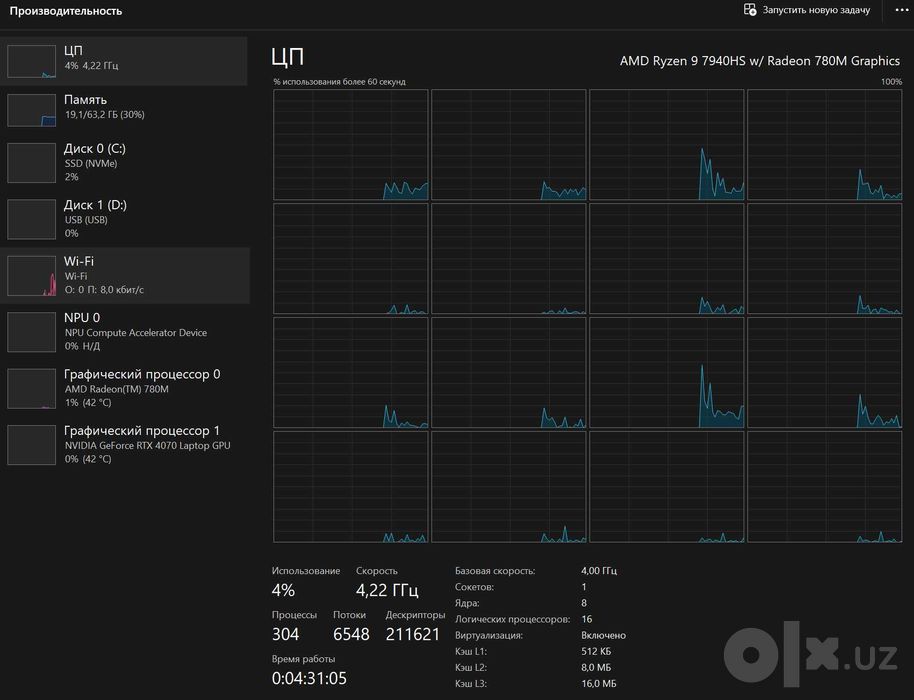This screenshot has height=700, width=914.
Task: Open Графический процессор 1 section
Action: point(124,445)
